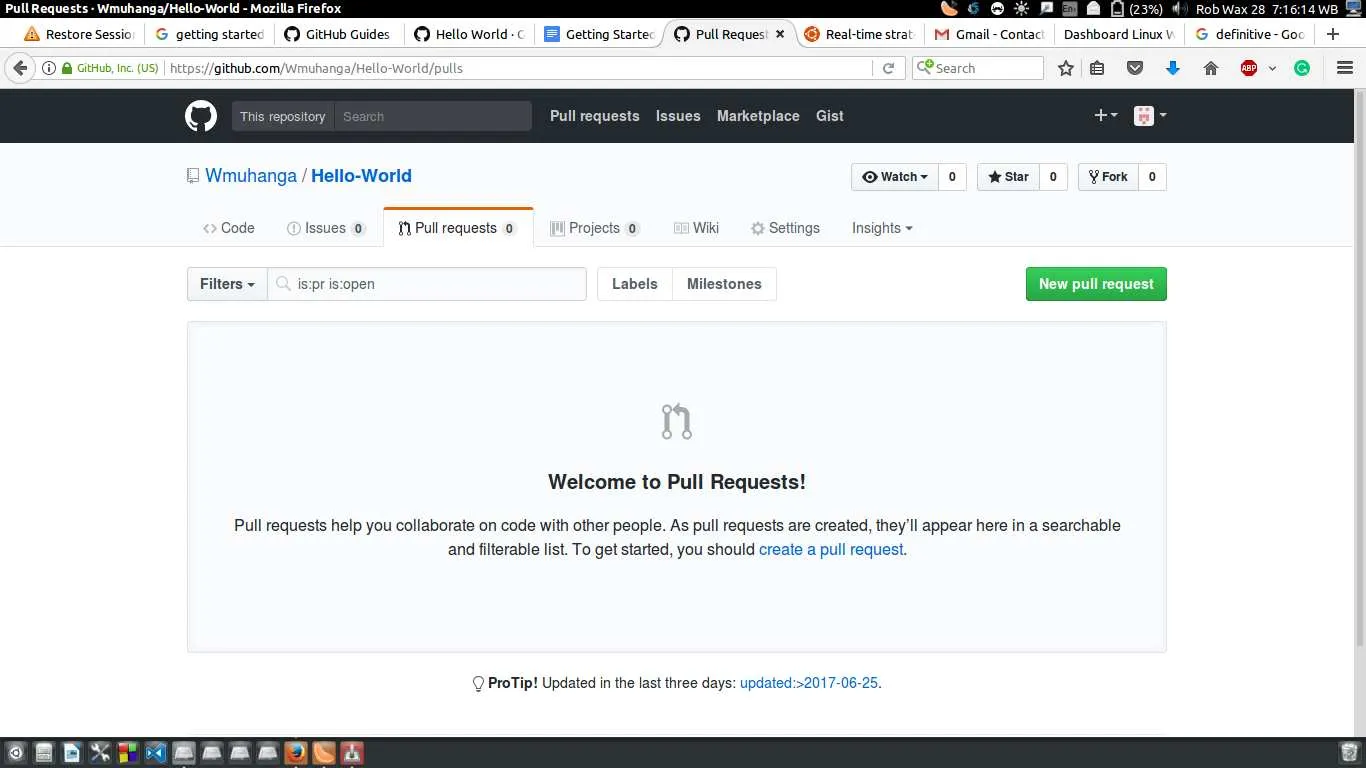Follow the create a pull request link
Image resolution: width=1366 pixels, height=768 pixels.
(831, 549)
